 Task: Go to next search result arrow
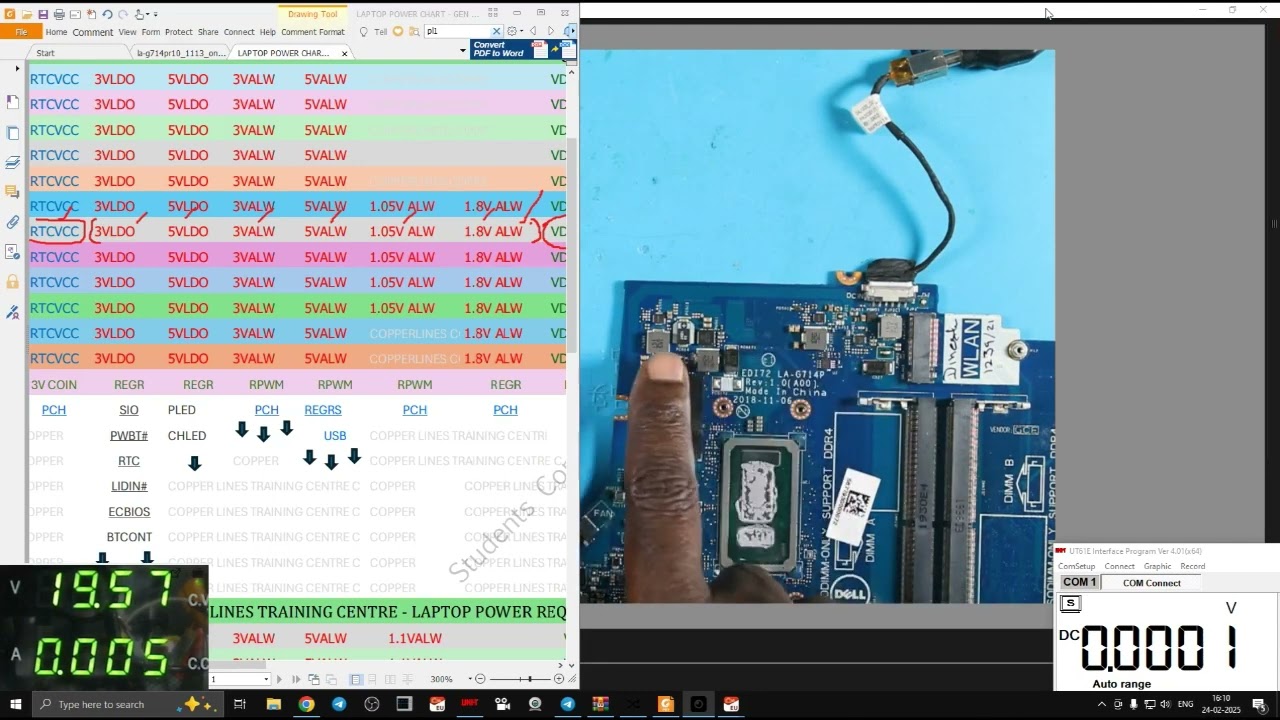pos(551,31)
